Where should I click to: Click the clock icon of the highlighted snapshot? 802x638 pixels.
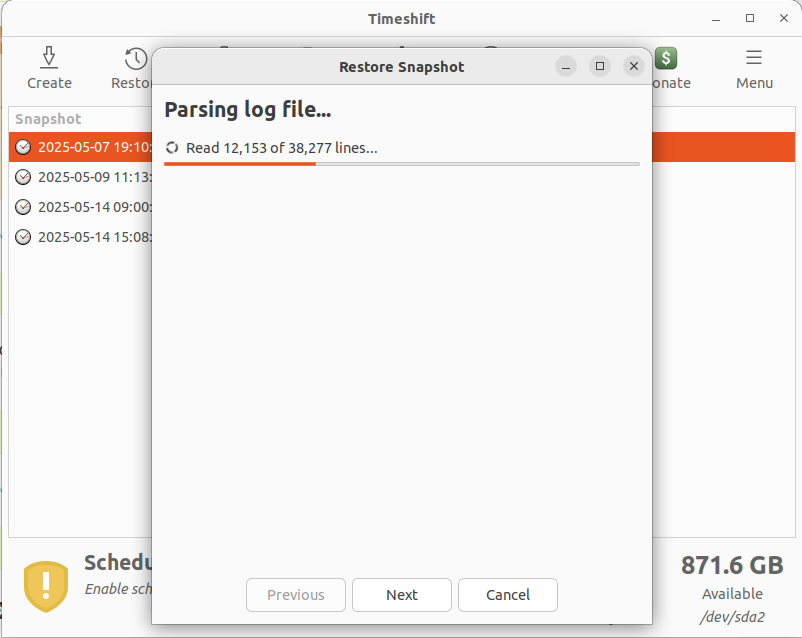pyautogui.click(x=23, y=147)
